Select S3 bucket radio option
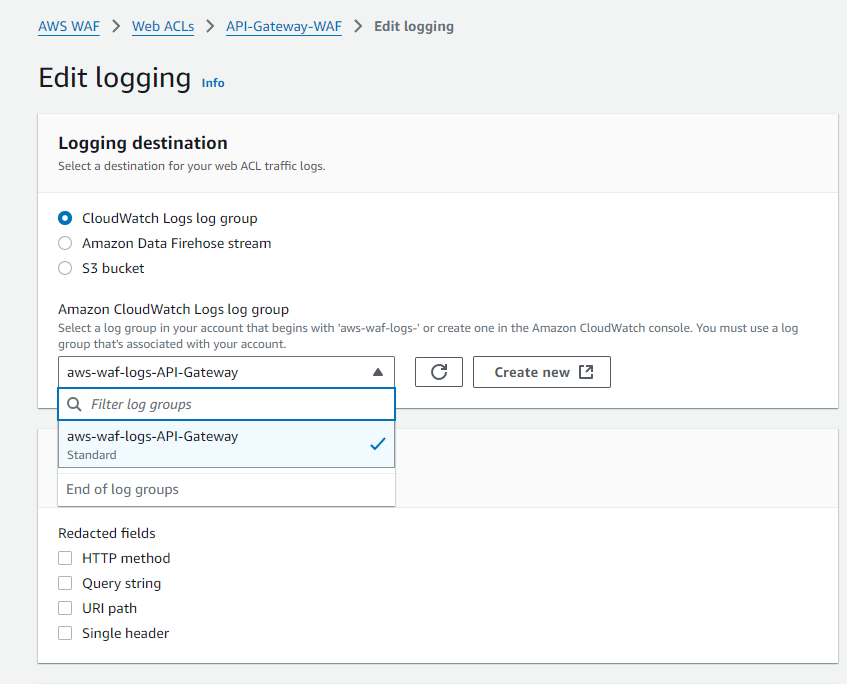The image size is (847, 684). click(x=65, y=268)
